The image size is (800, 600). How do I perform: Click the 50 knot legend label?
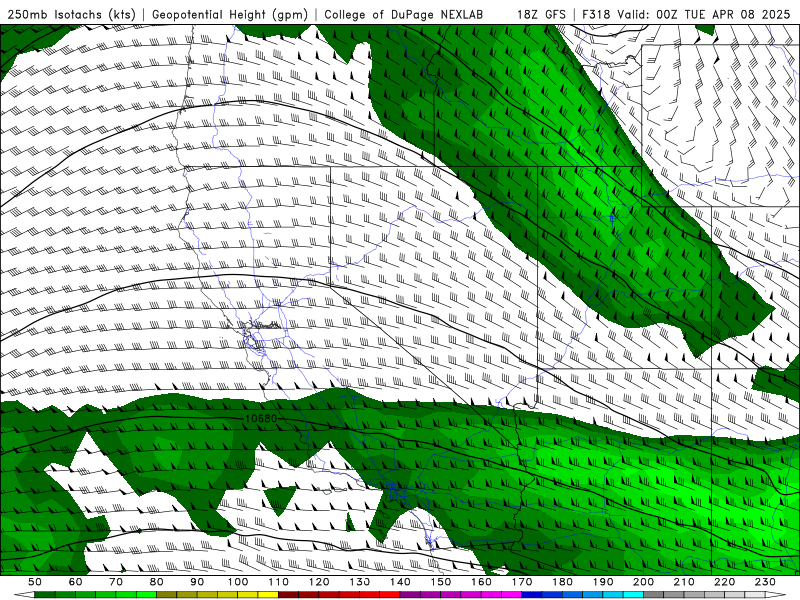pyautogui.click(x=35, y=582)
